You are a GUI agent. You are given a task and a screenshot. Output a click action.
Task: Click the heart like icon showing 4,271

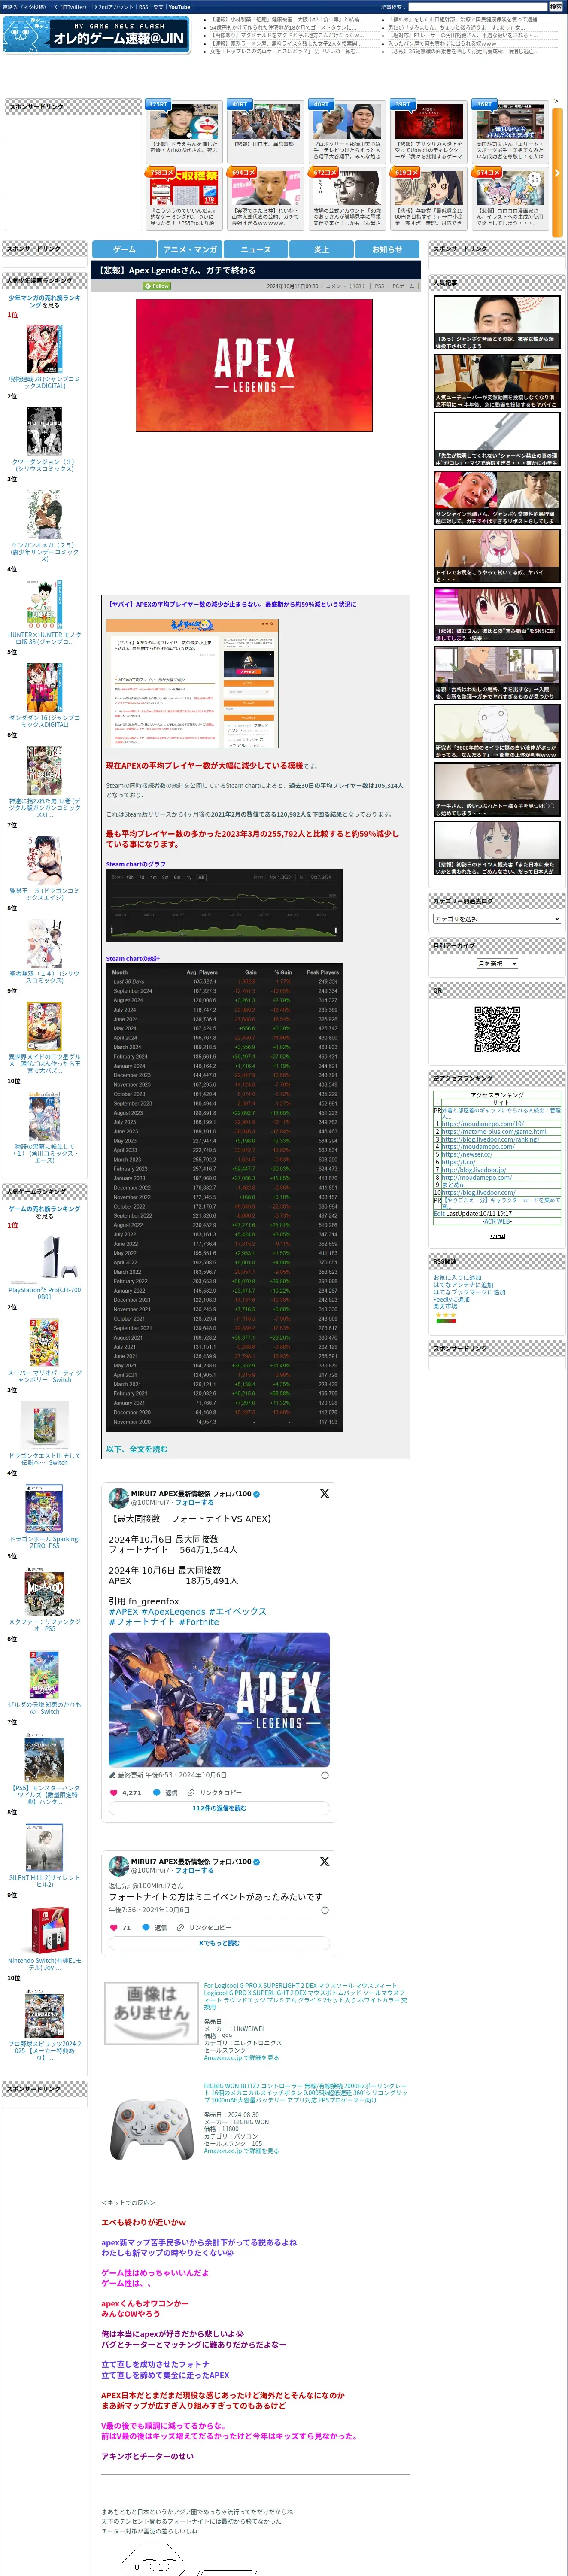(x=114, y=1792)
